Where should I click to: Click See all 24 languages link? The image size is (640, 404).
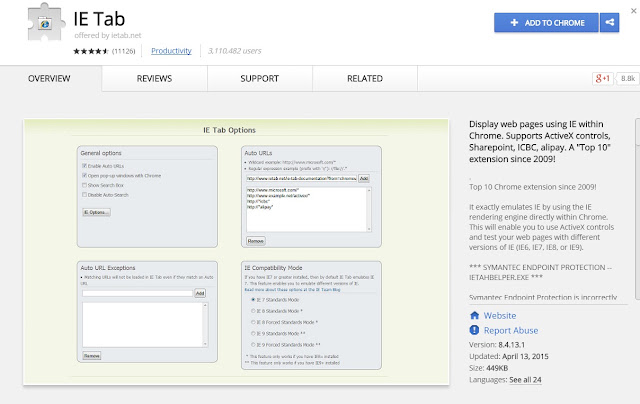tap(525, 380)
